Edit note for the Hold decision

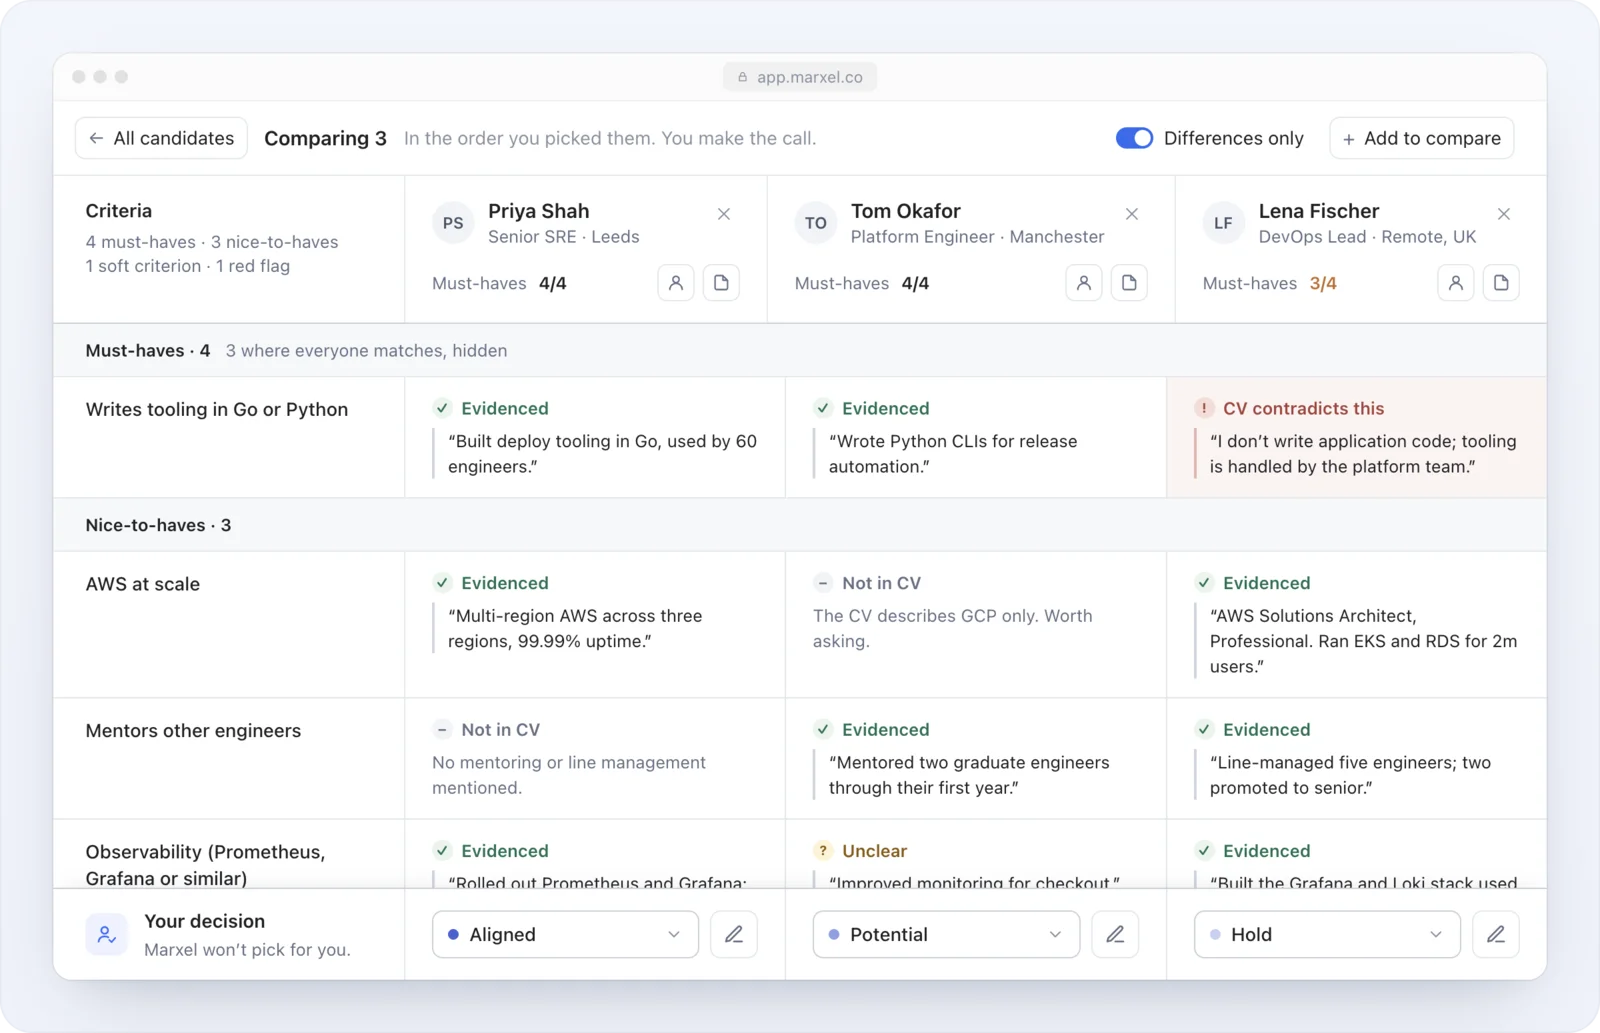click(x=1496, y=934)
